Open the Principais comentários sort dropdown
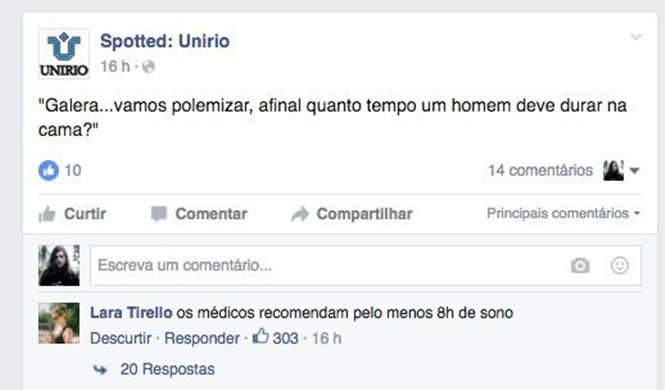Screen dimensions: 665x390 coord(563,213)
